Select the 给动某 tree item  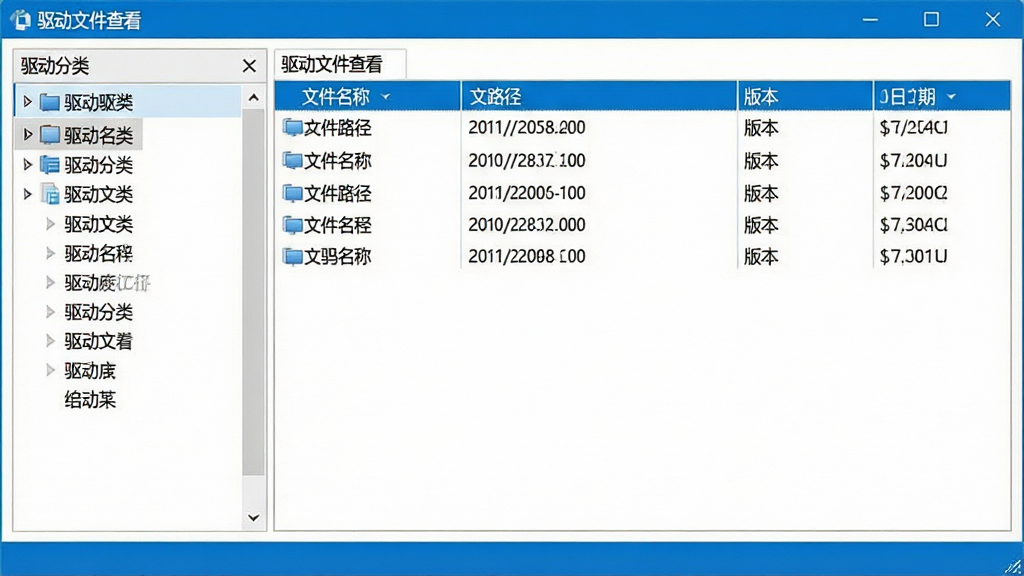(90, 400)
